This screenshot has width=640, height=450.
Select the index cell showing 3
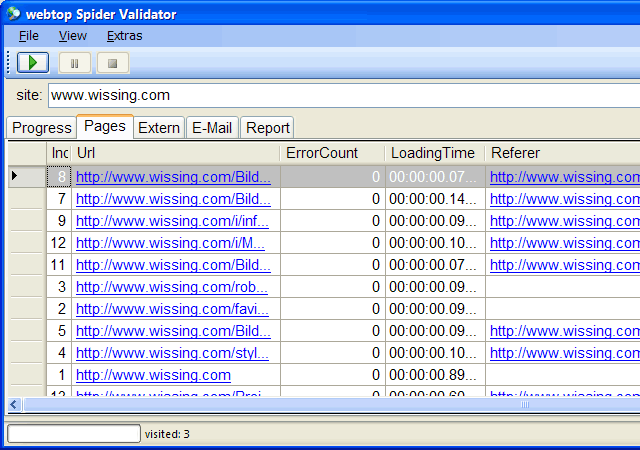59,287
